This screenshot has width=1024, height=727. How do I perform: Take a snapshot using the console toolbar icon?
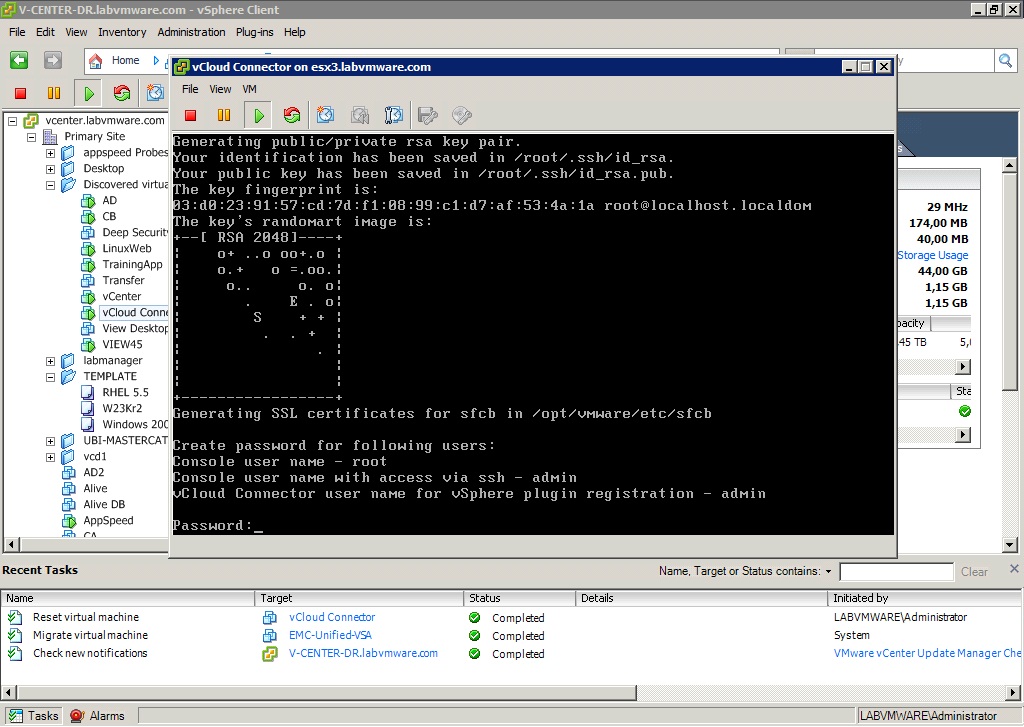(x=325, y=116)
